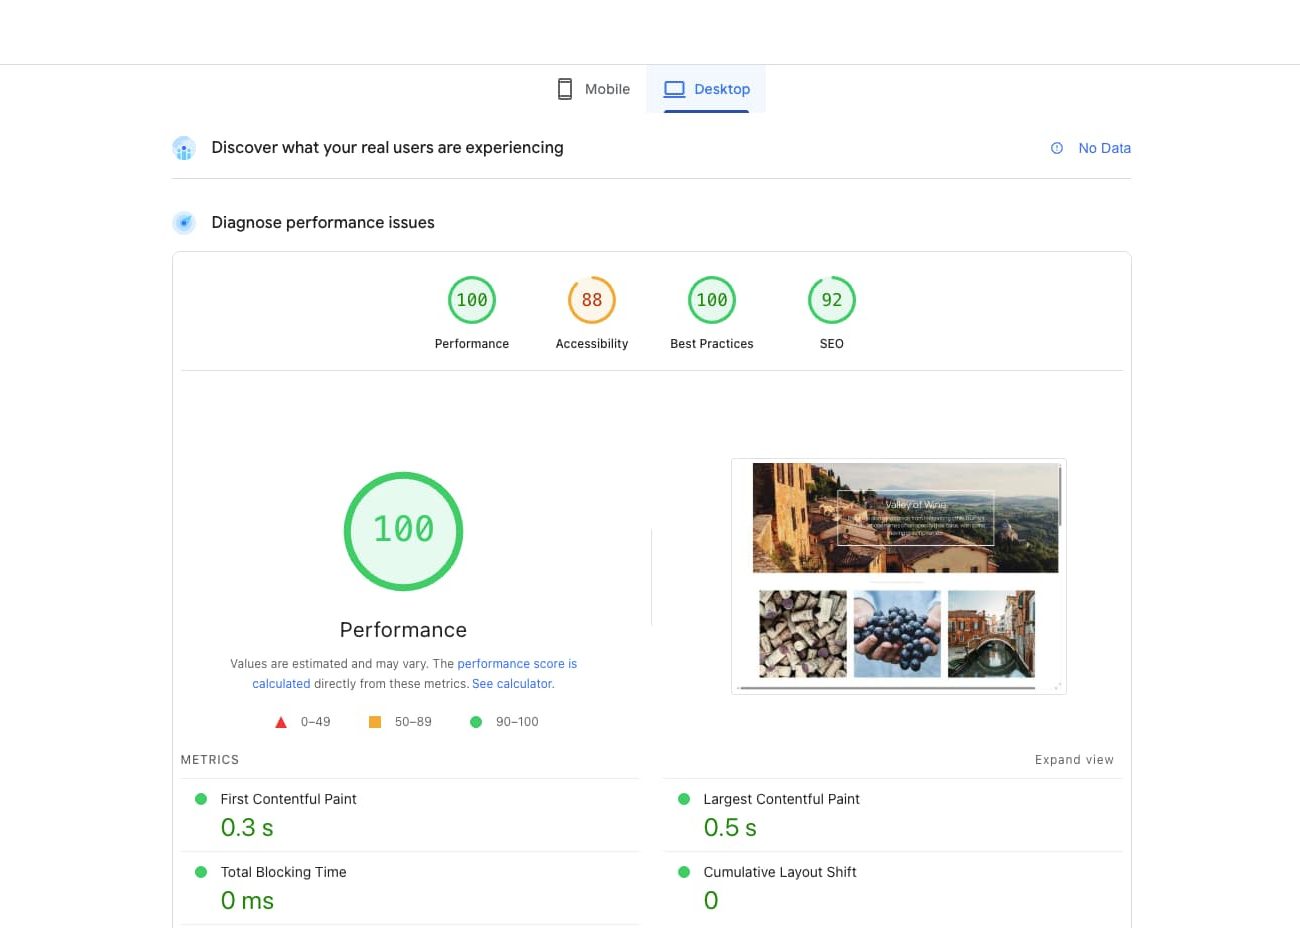Click the SEO 92 score gauge
The height and width of the screenshot is (928, 1300).
pos(832,299)
